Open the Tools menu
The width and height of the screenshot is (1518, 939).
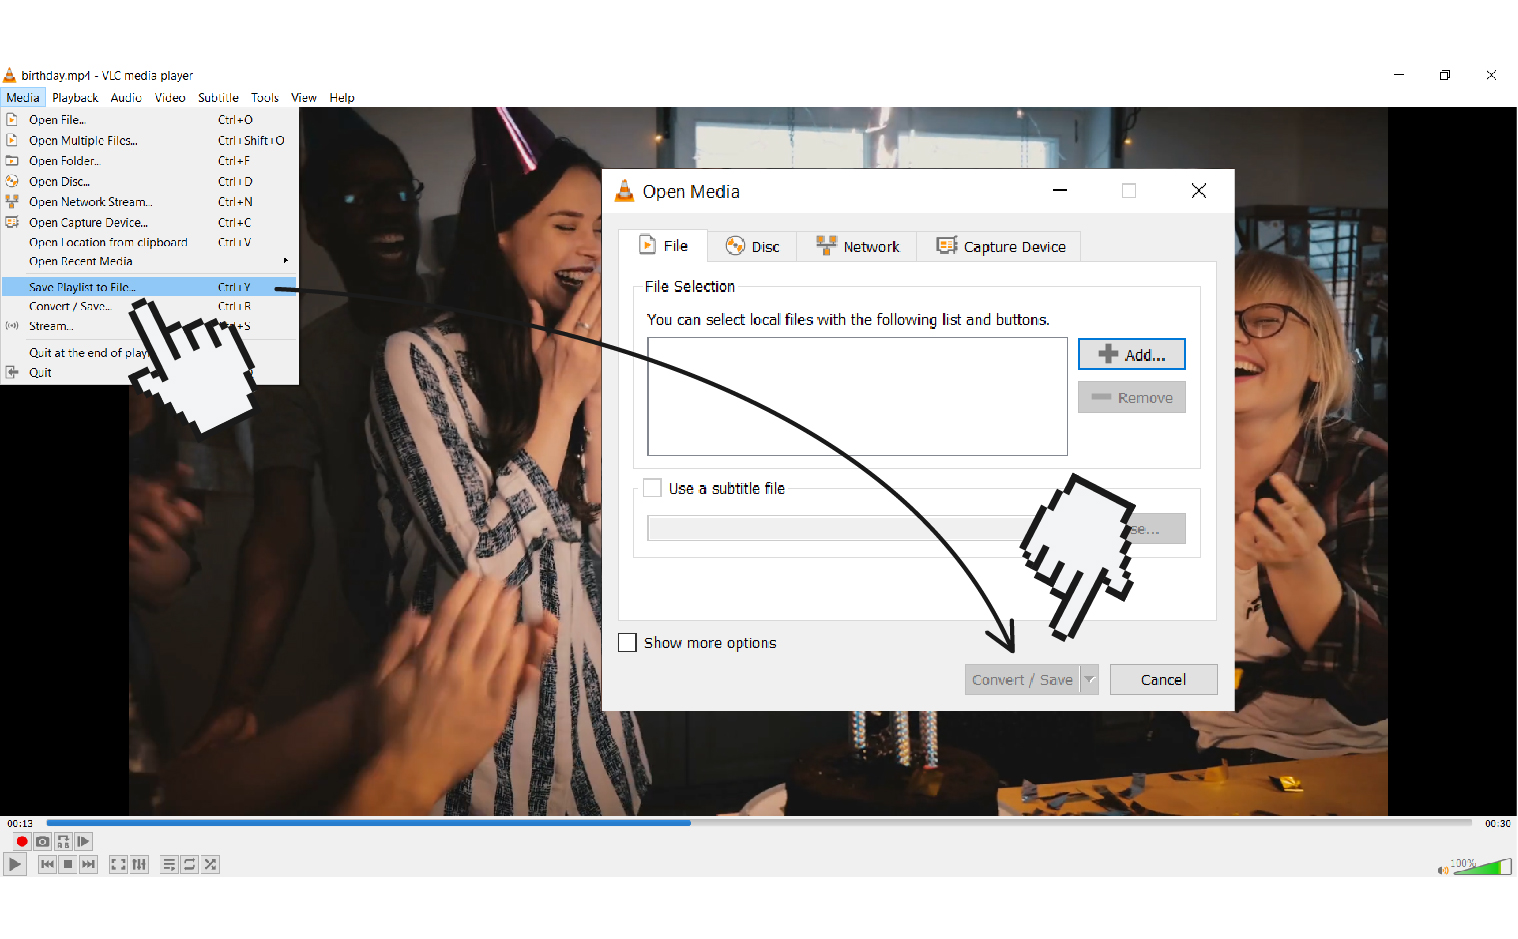(265, 98)
